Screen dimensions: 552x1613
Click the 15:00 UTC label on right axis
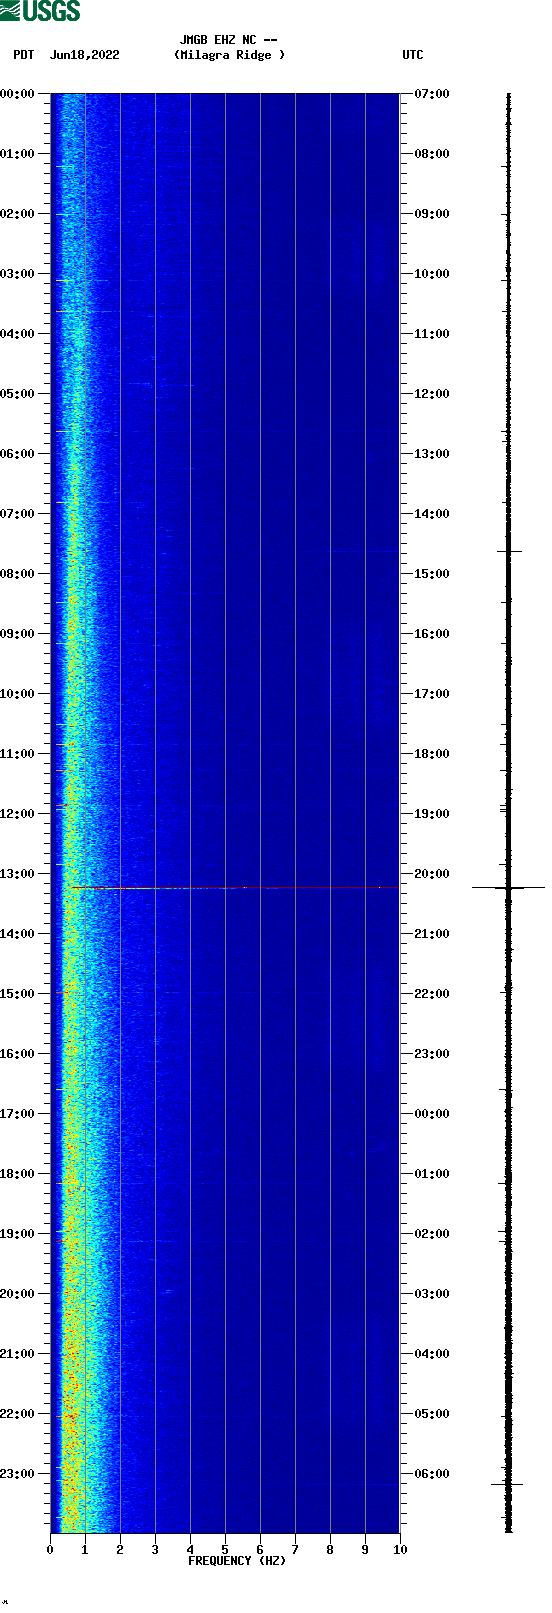(x=432, y=574)
